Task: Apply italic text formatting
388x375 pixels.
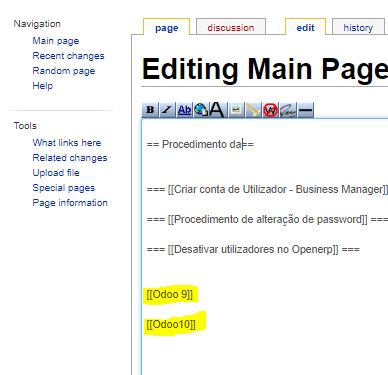Action: (167, 110)
